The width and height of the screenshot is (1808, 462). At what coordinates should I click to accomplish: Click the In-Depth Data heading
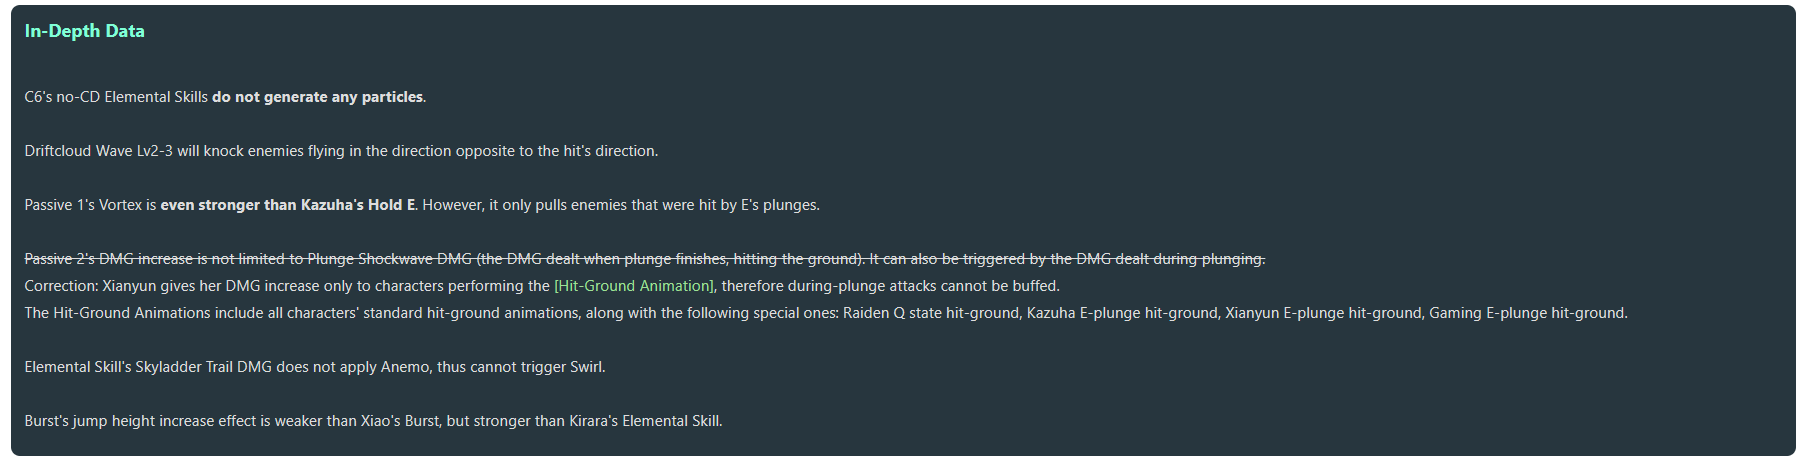84,31
